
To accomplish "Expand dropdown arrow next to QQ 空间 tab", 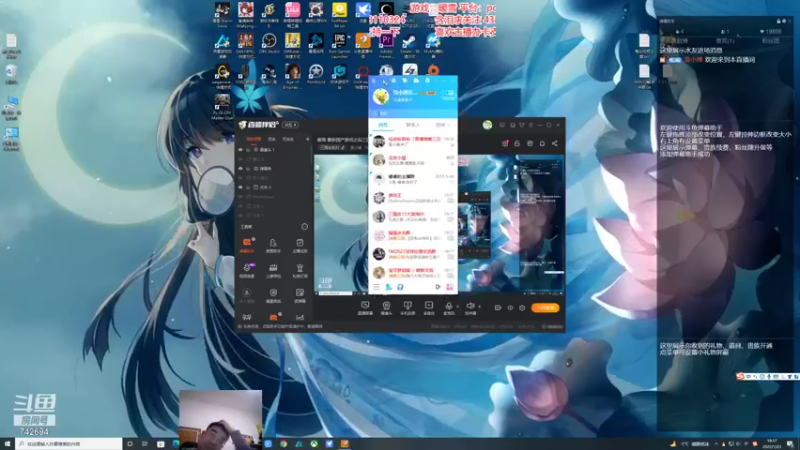I will pos(448,125).
